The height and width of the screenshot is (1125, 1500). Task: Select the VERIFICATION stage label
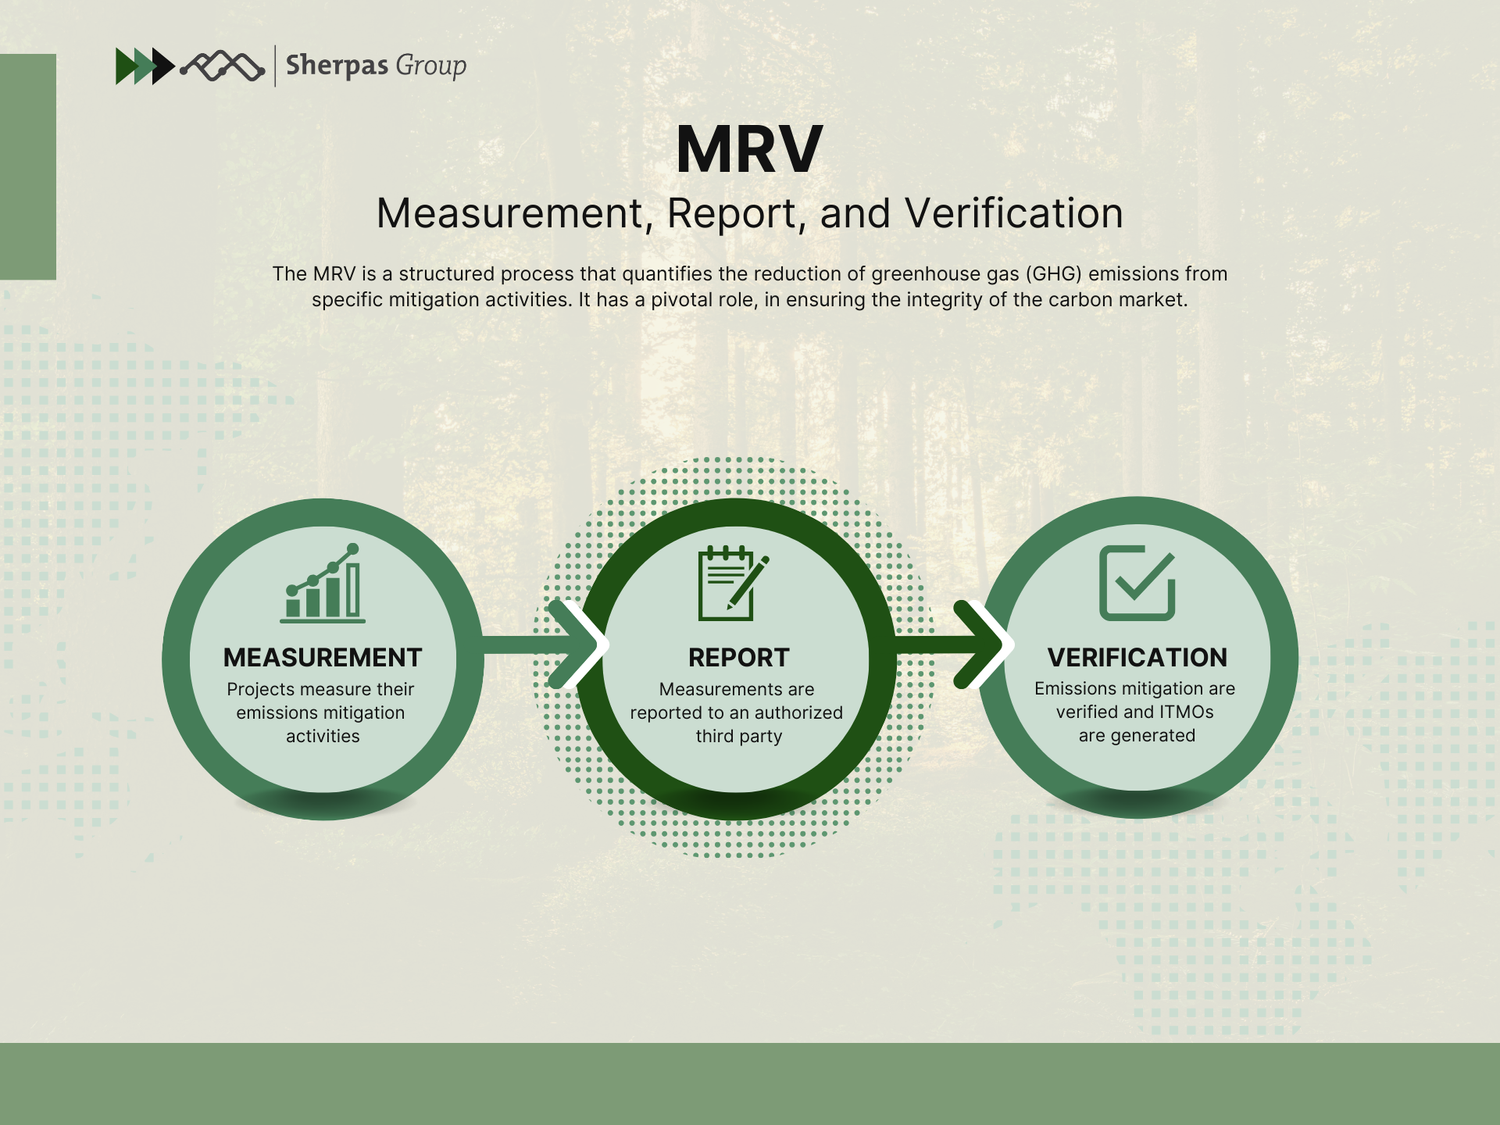tap(1137, 657)
